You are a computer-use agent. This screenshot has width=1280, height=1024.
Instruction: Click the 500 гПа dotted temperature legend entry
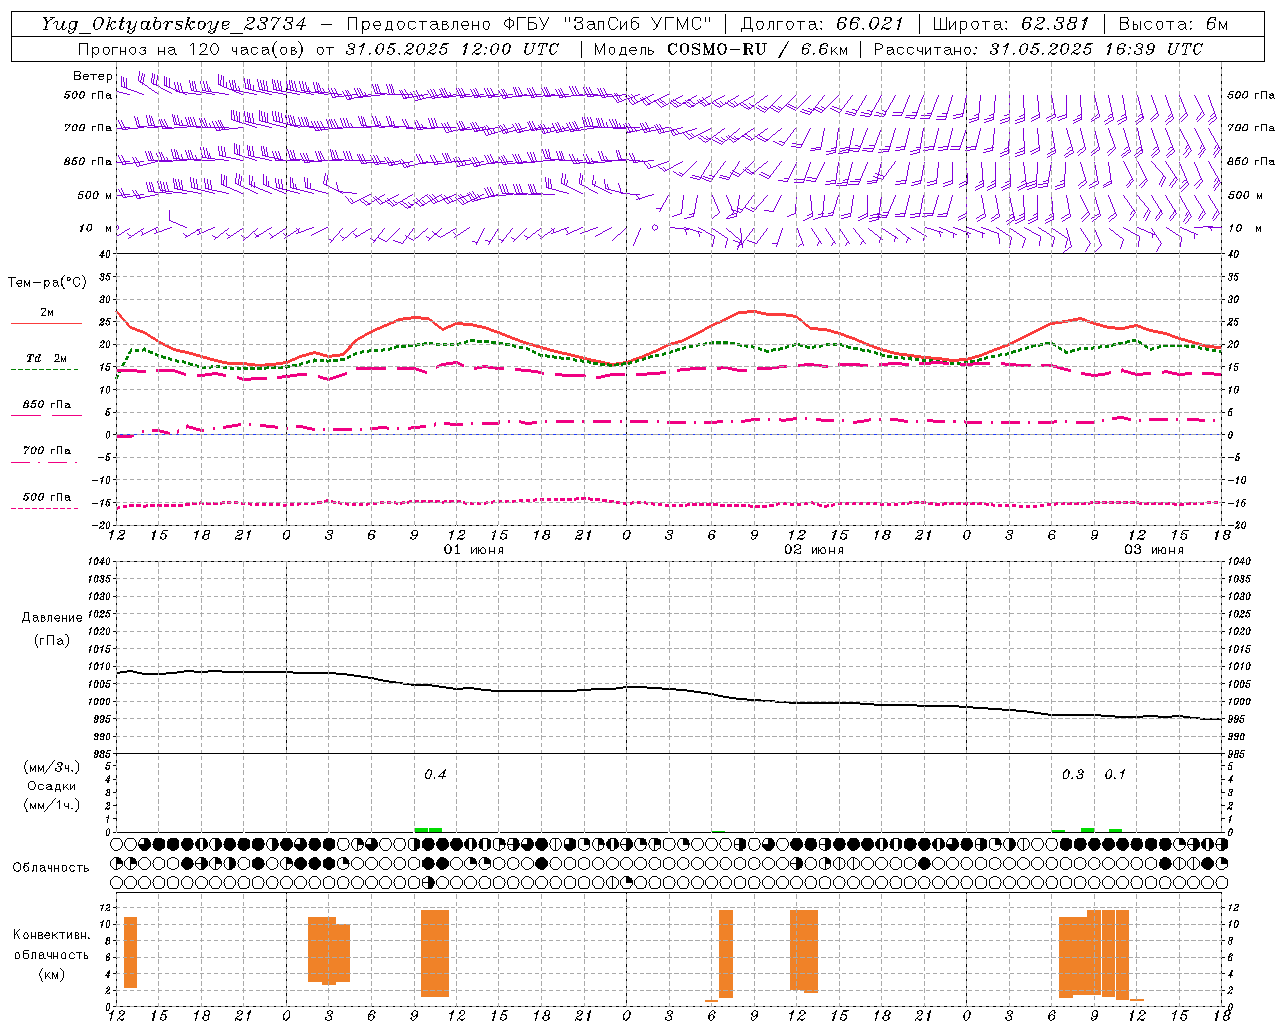click(x=46, y=500)
